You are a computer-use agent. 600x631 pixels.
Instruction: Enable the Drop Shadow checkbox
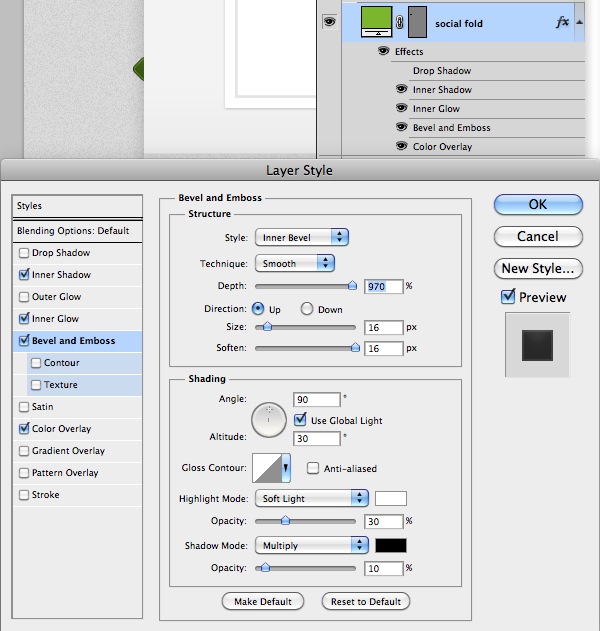(24, 253)
